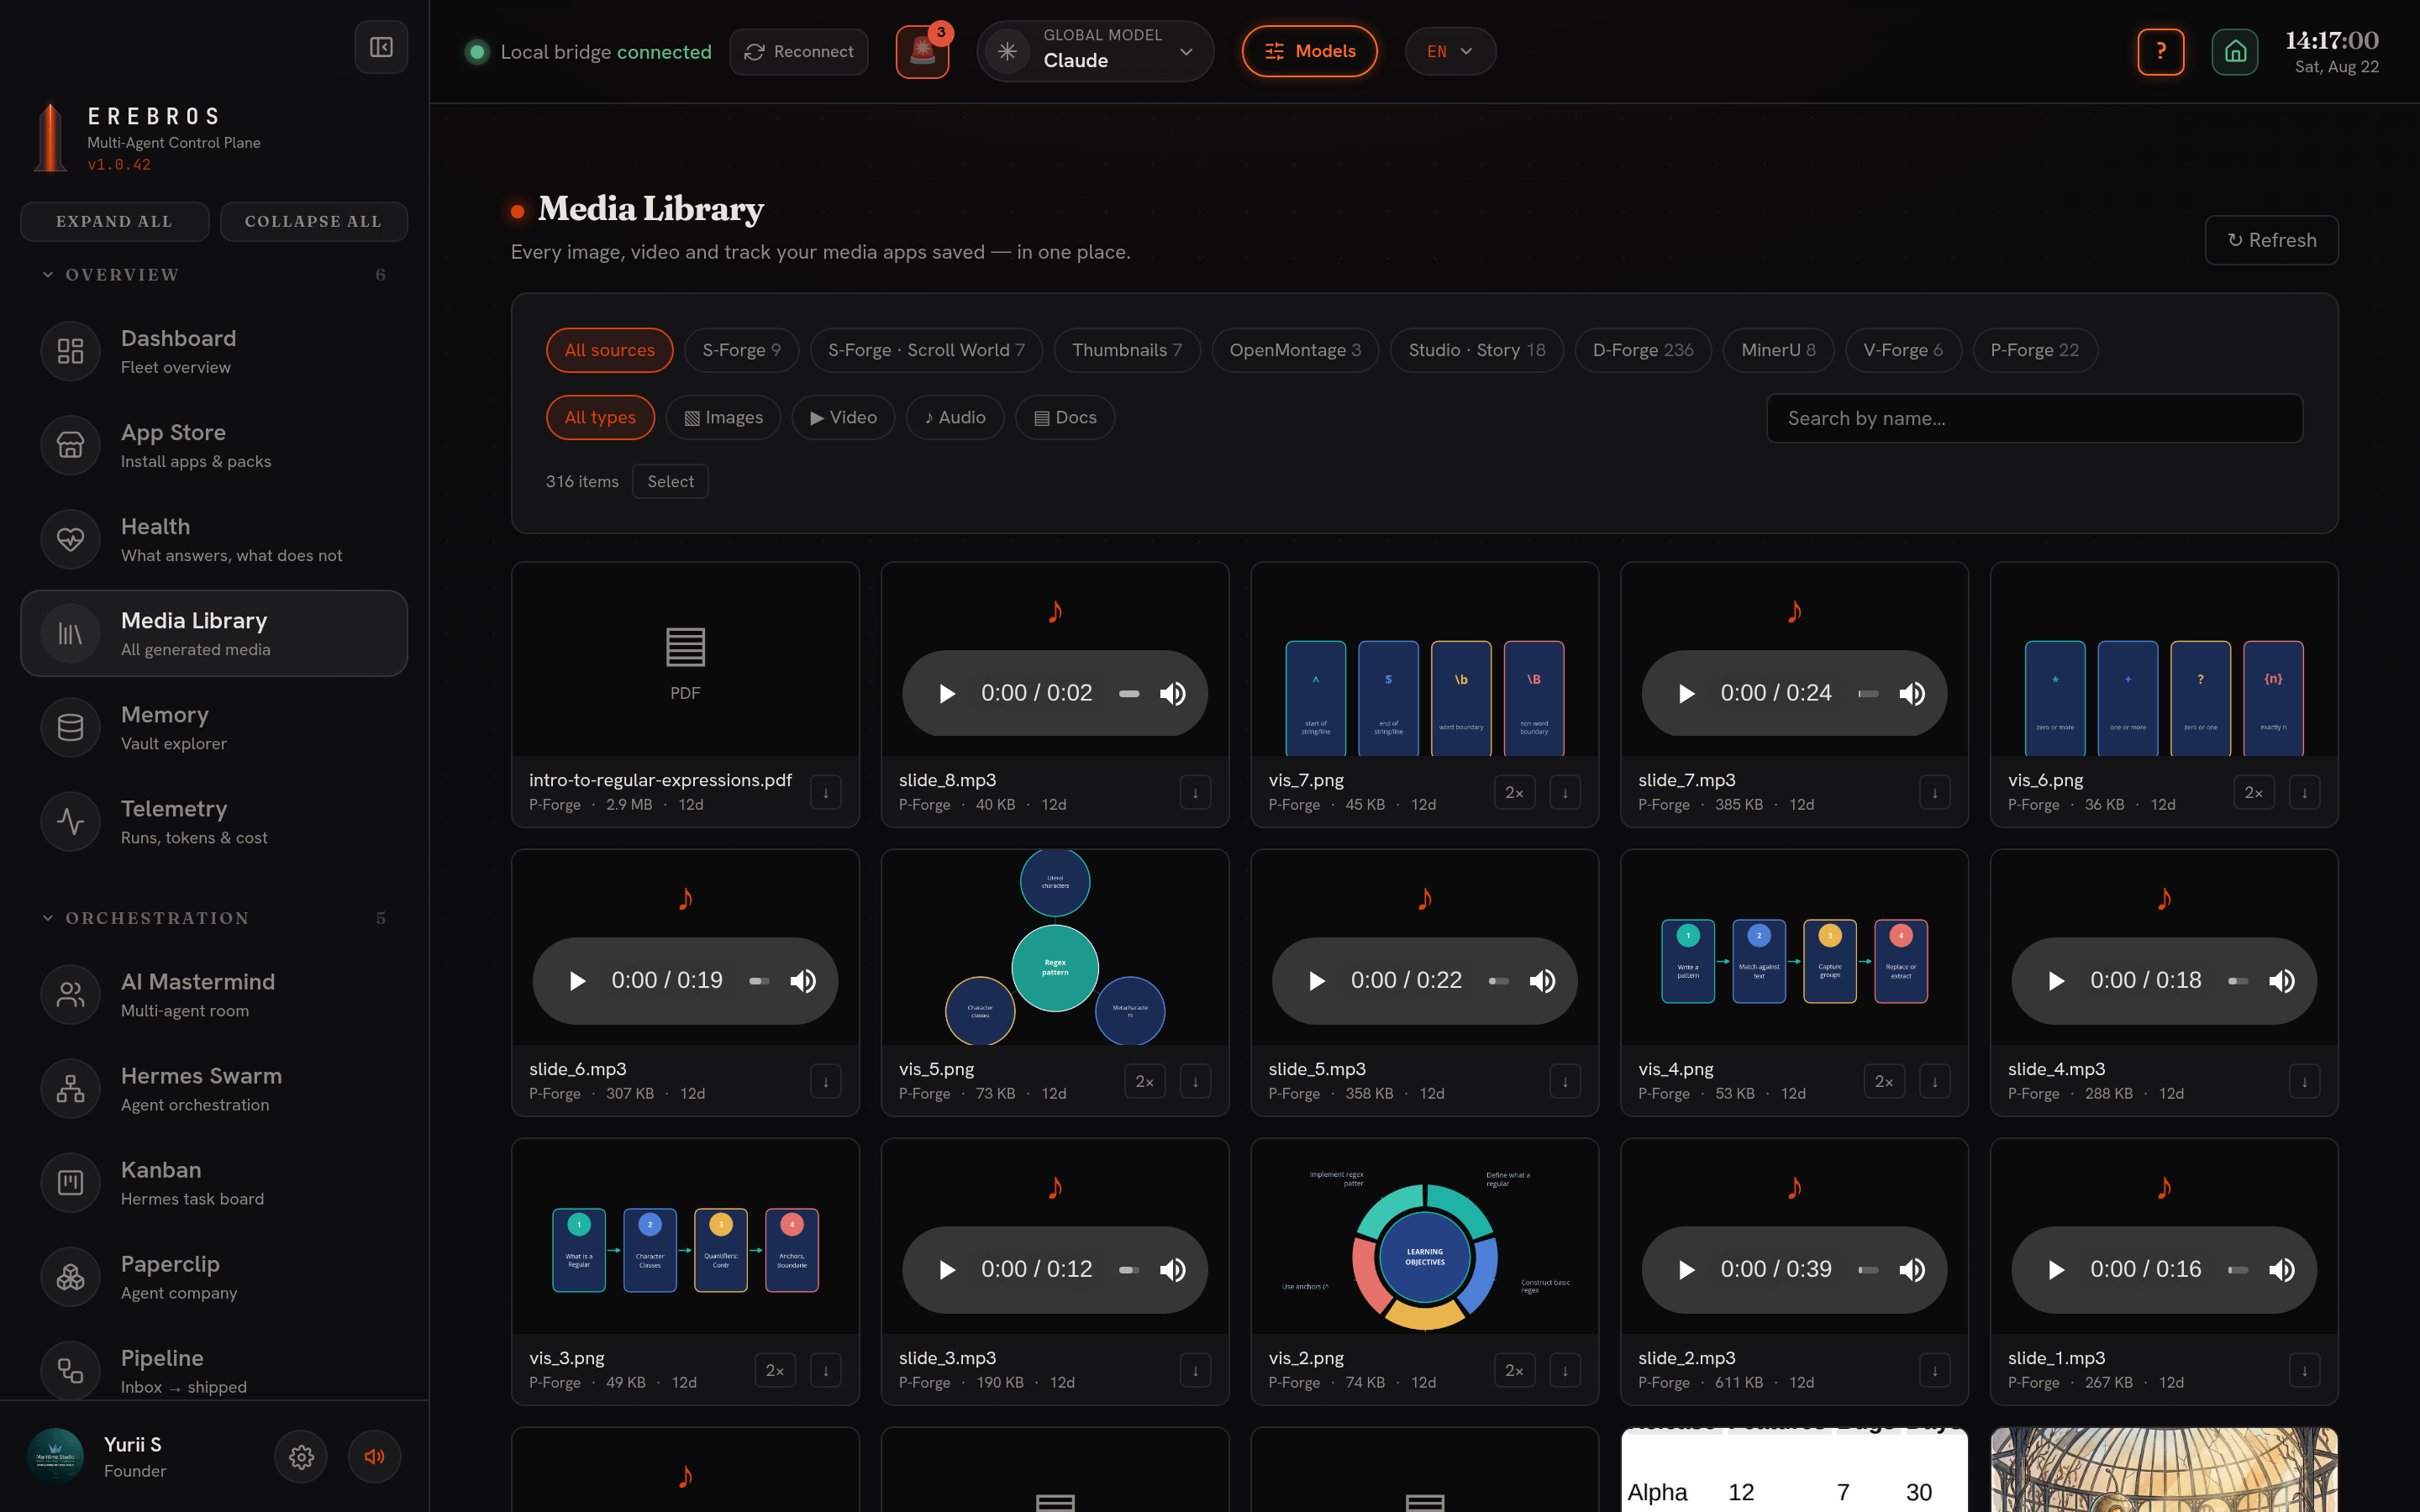Toggle 2x upscale for vis_7.png

click(1515, 793)
